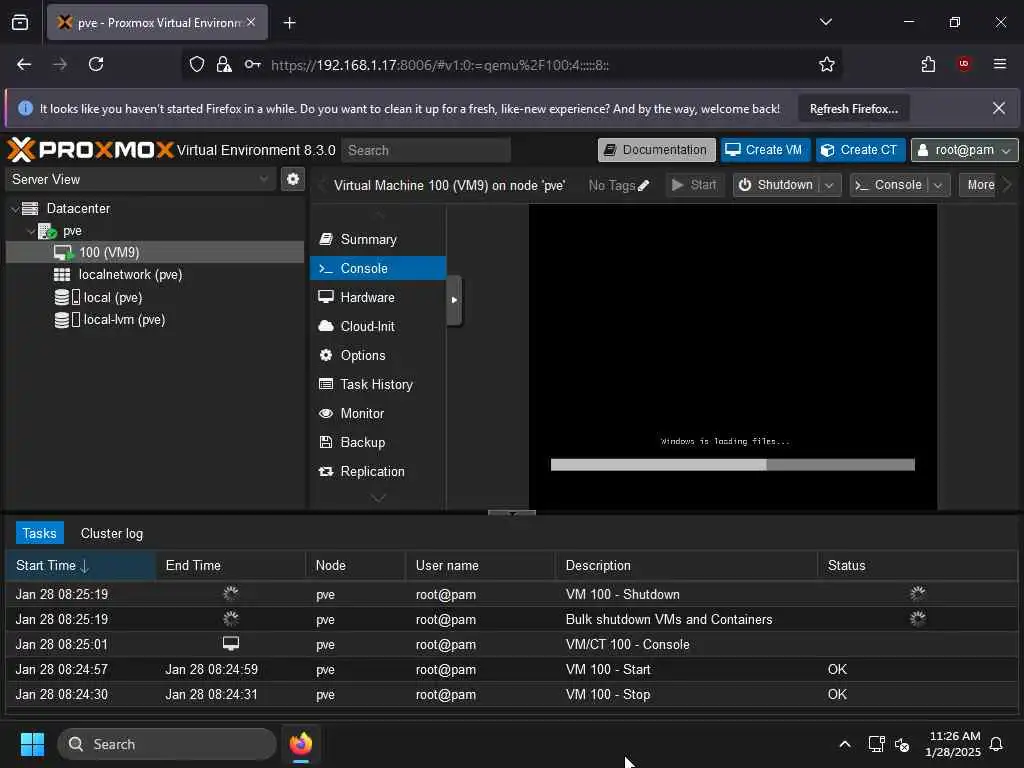
Task: Select the Console menu item
Action: tap(377, 268)
